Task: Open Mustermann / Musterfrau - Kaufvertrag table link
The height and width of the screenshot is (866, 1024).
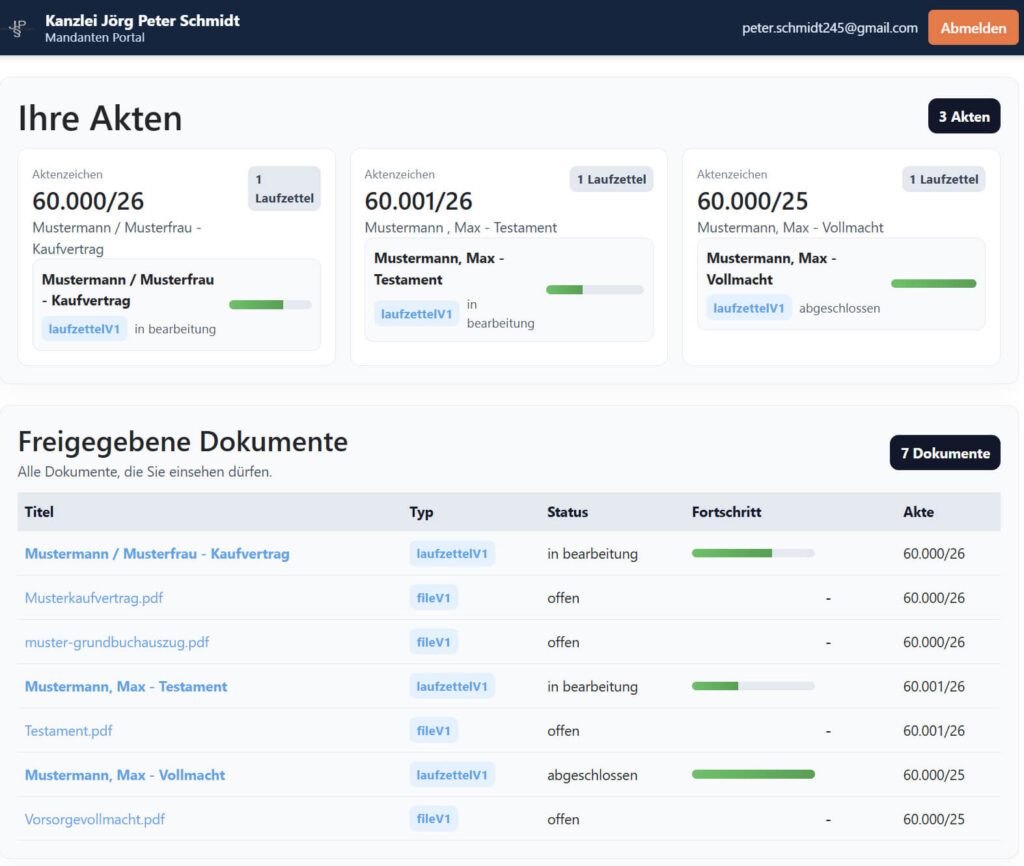Action: click(x=157, y=554)
